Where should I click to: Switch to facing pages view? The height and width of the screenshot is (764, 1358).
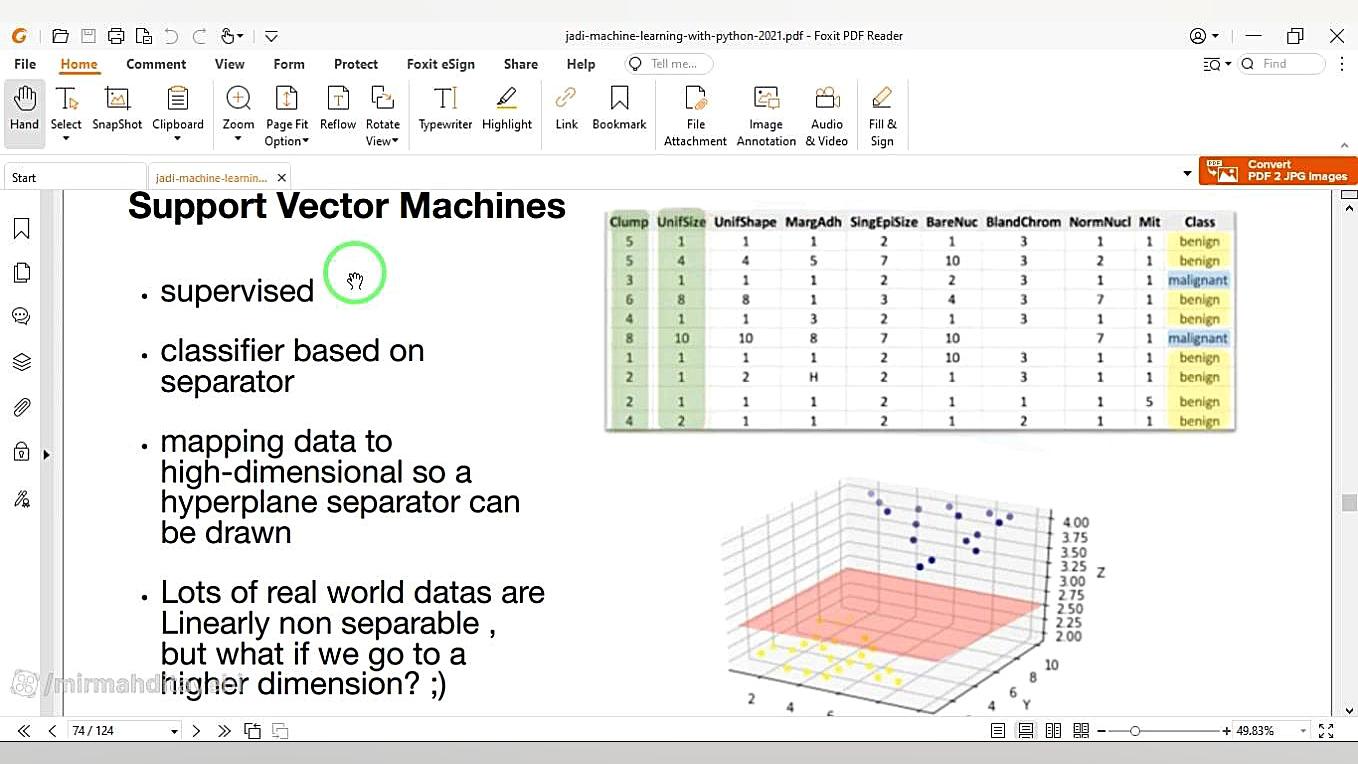tap(1053, 731)
